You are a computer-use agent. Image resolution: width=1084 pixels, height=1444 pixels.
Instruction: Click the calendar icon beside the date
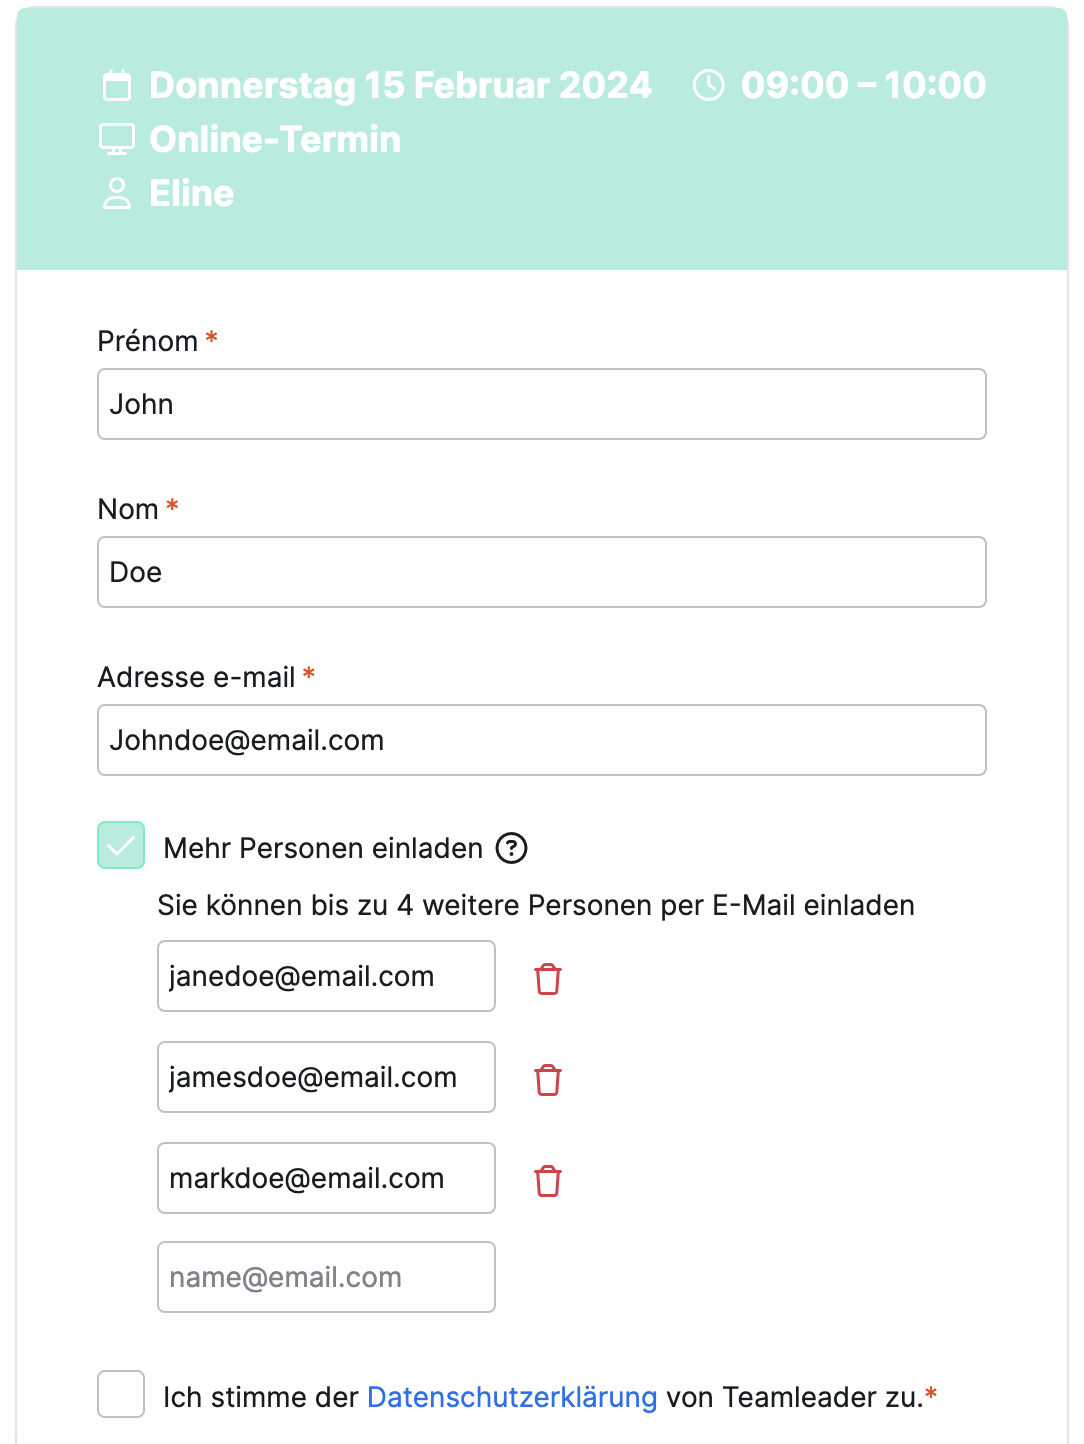coord(117,86)
